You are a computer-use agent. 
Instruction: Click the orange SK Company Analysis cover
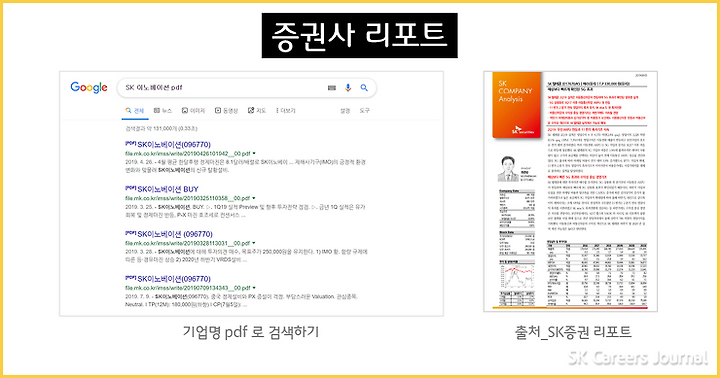click(517, 105)
